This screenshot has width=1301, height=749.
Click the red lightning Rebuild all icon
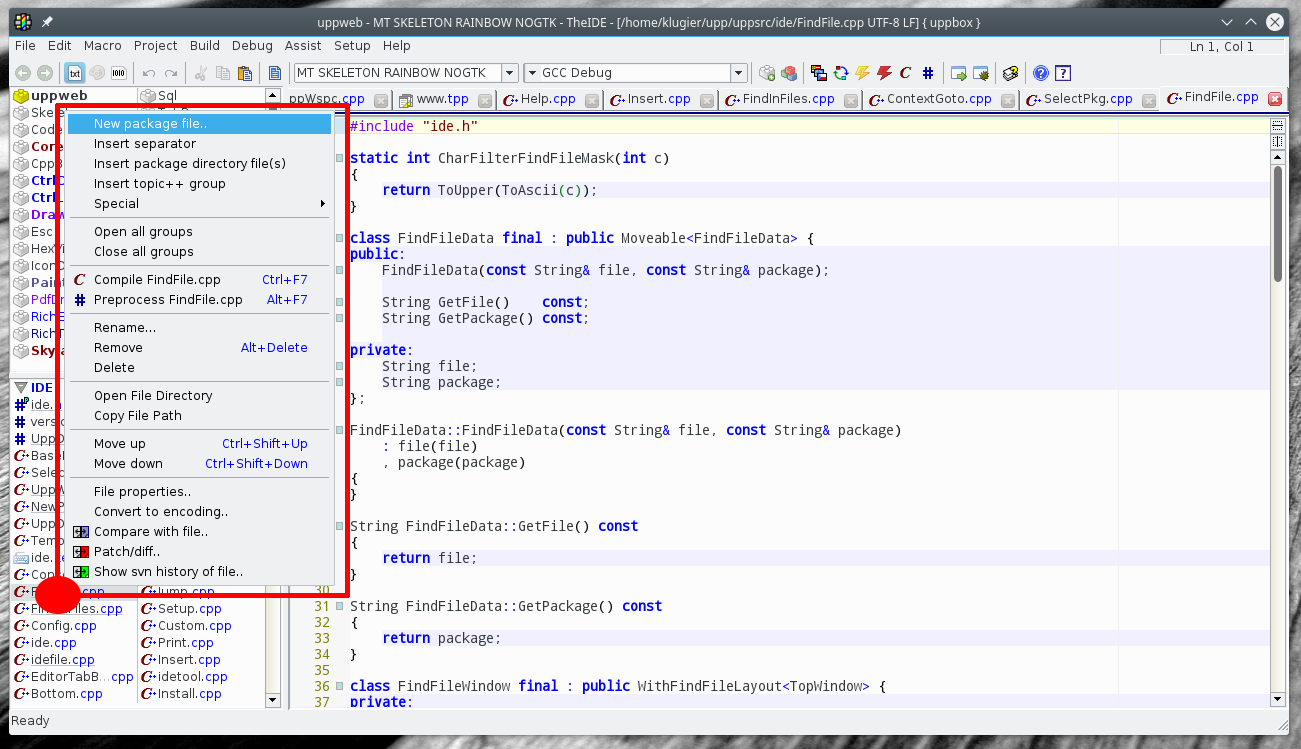point(884,73)
